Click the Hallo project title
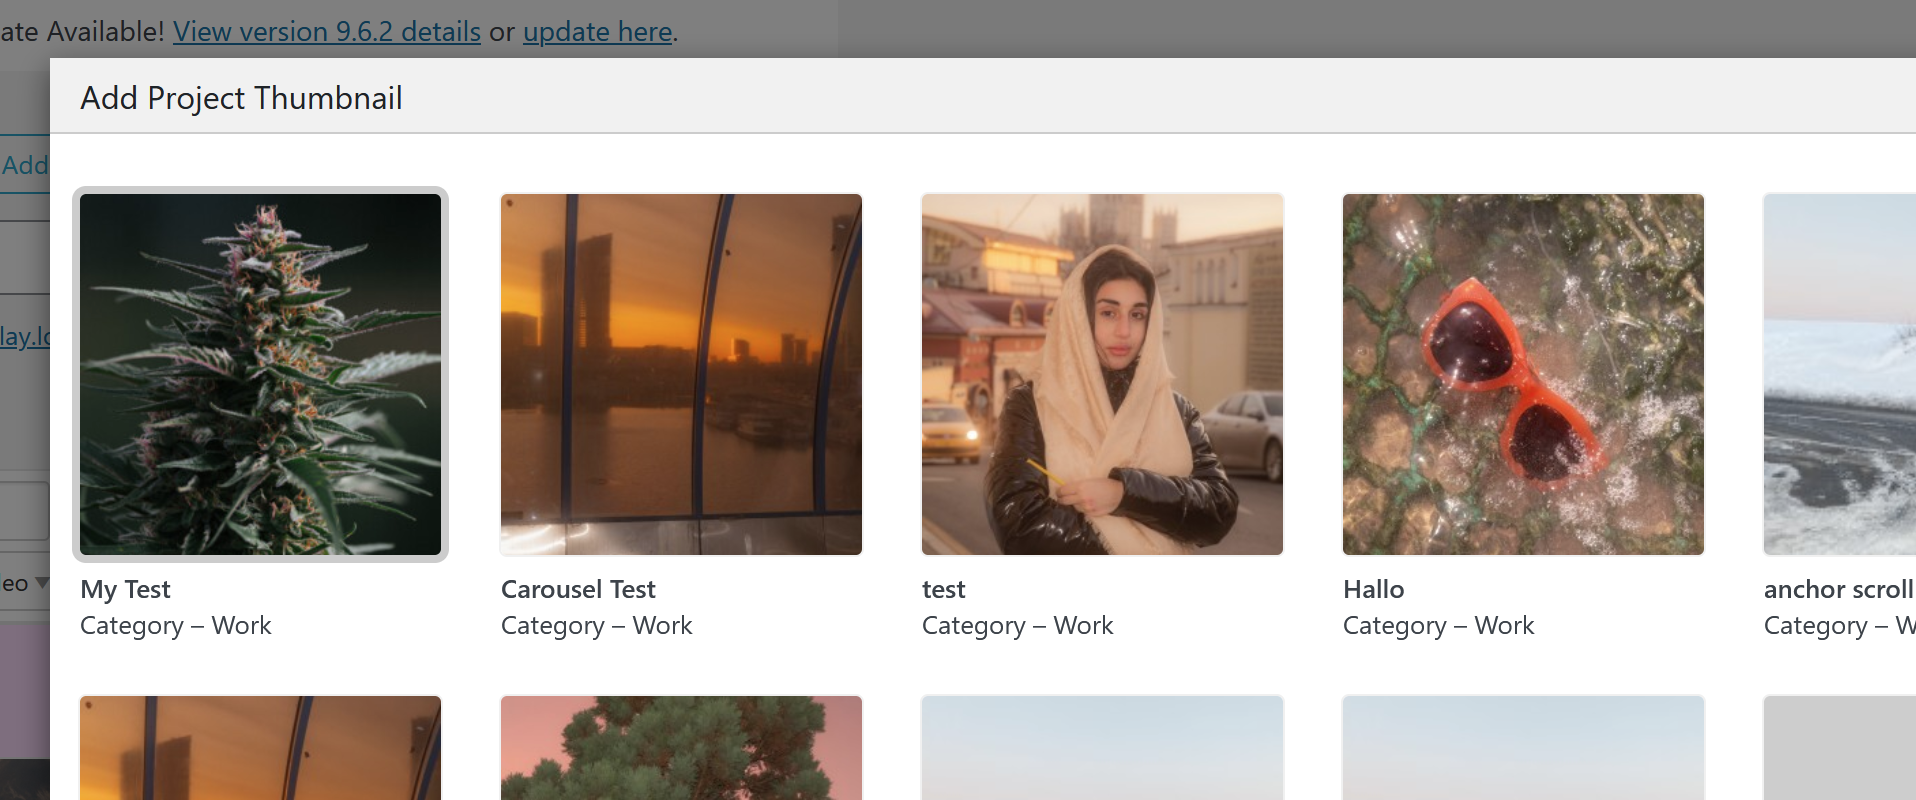The width and height of the screenshot is (1916, 800). pyautogui.click(x=1373, y=589)
